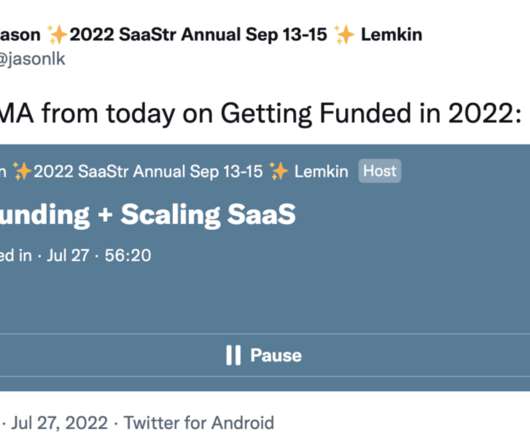Click the sparkle emoji before Lemkin inside Space card
The image size is (530, 443).
pos(279,171)
